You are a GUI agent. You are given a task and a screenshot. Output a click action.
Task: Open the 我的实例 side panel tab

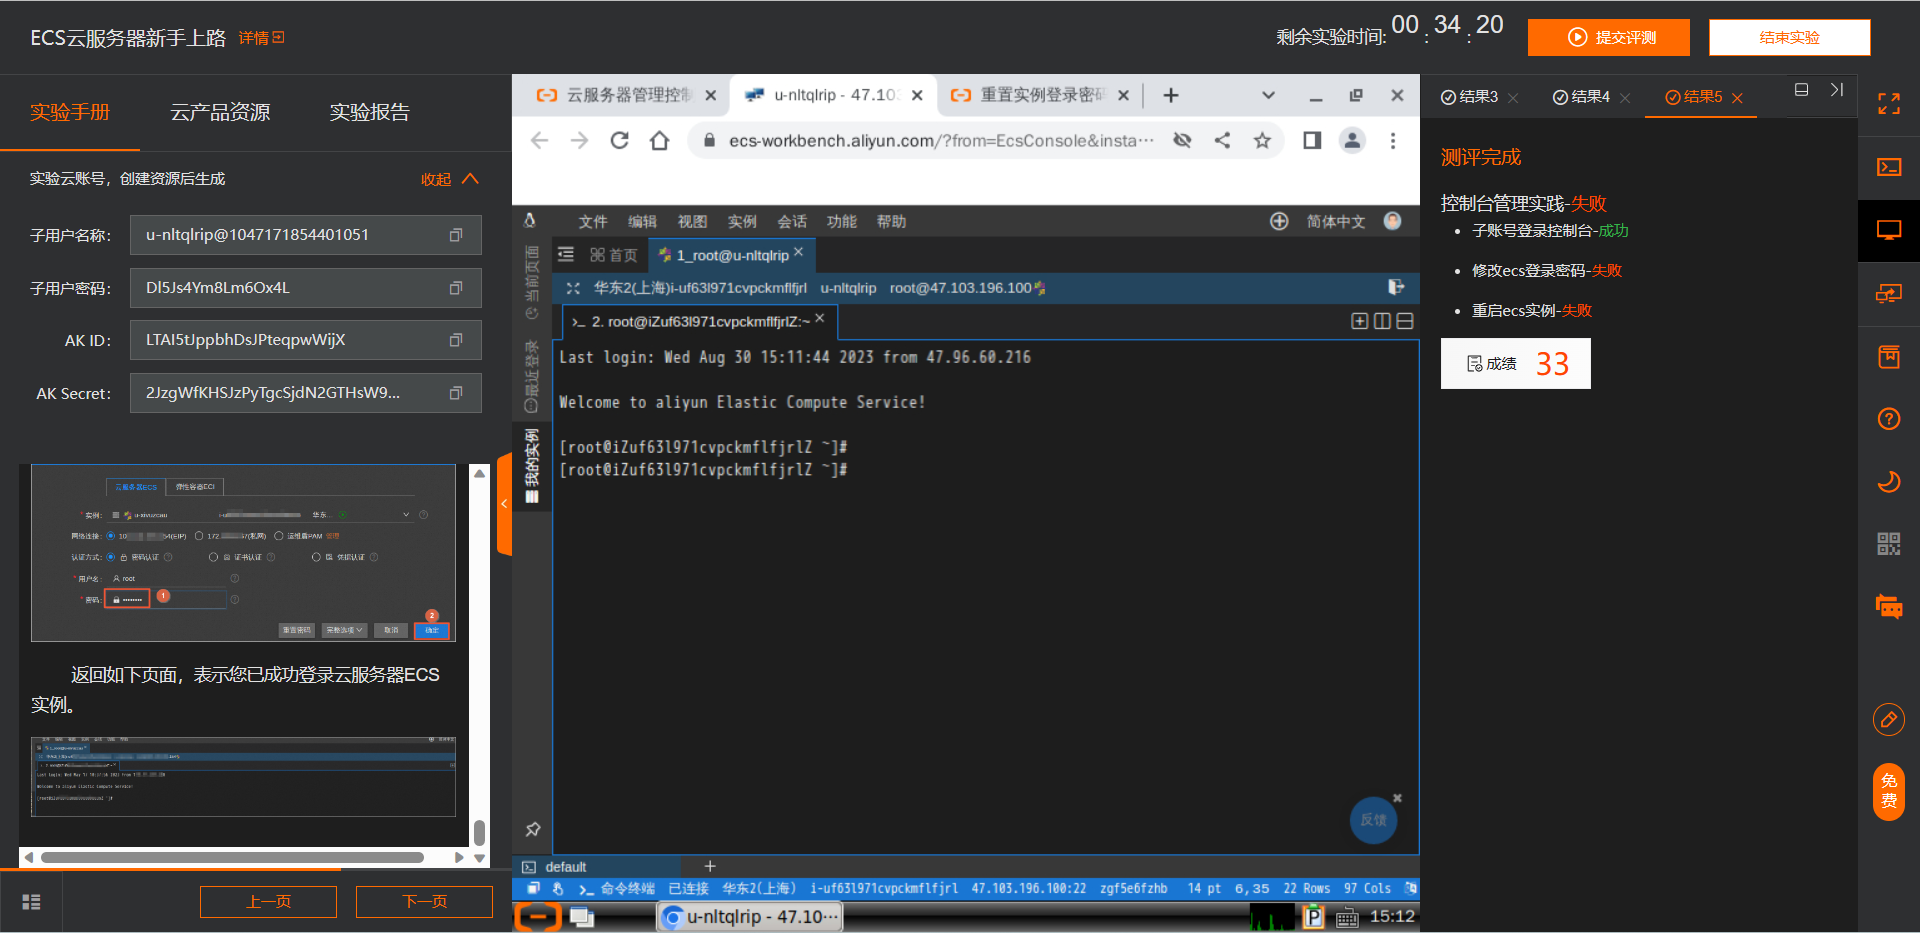(x=532, y=465)
